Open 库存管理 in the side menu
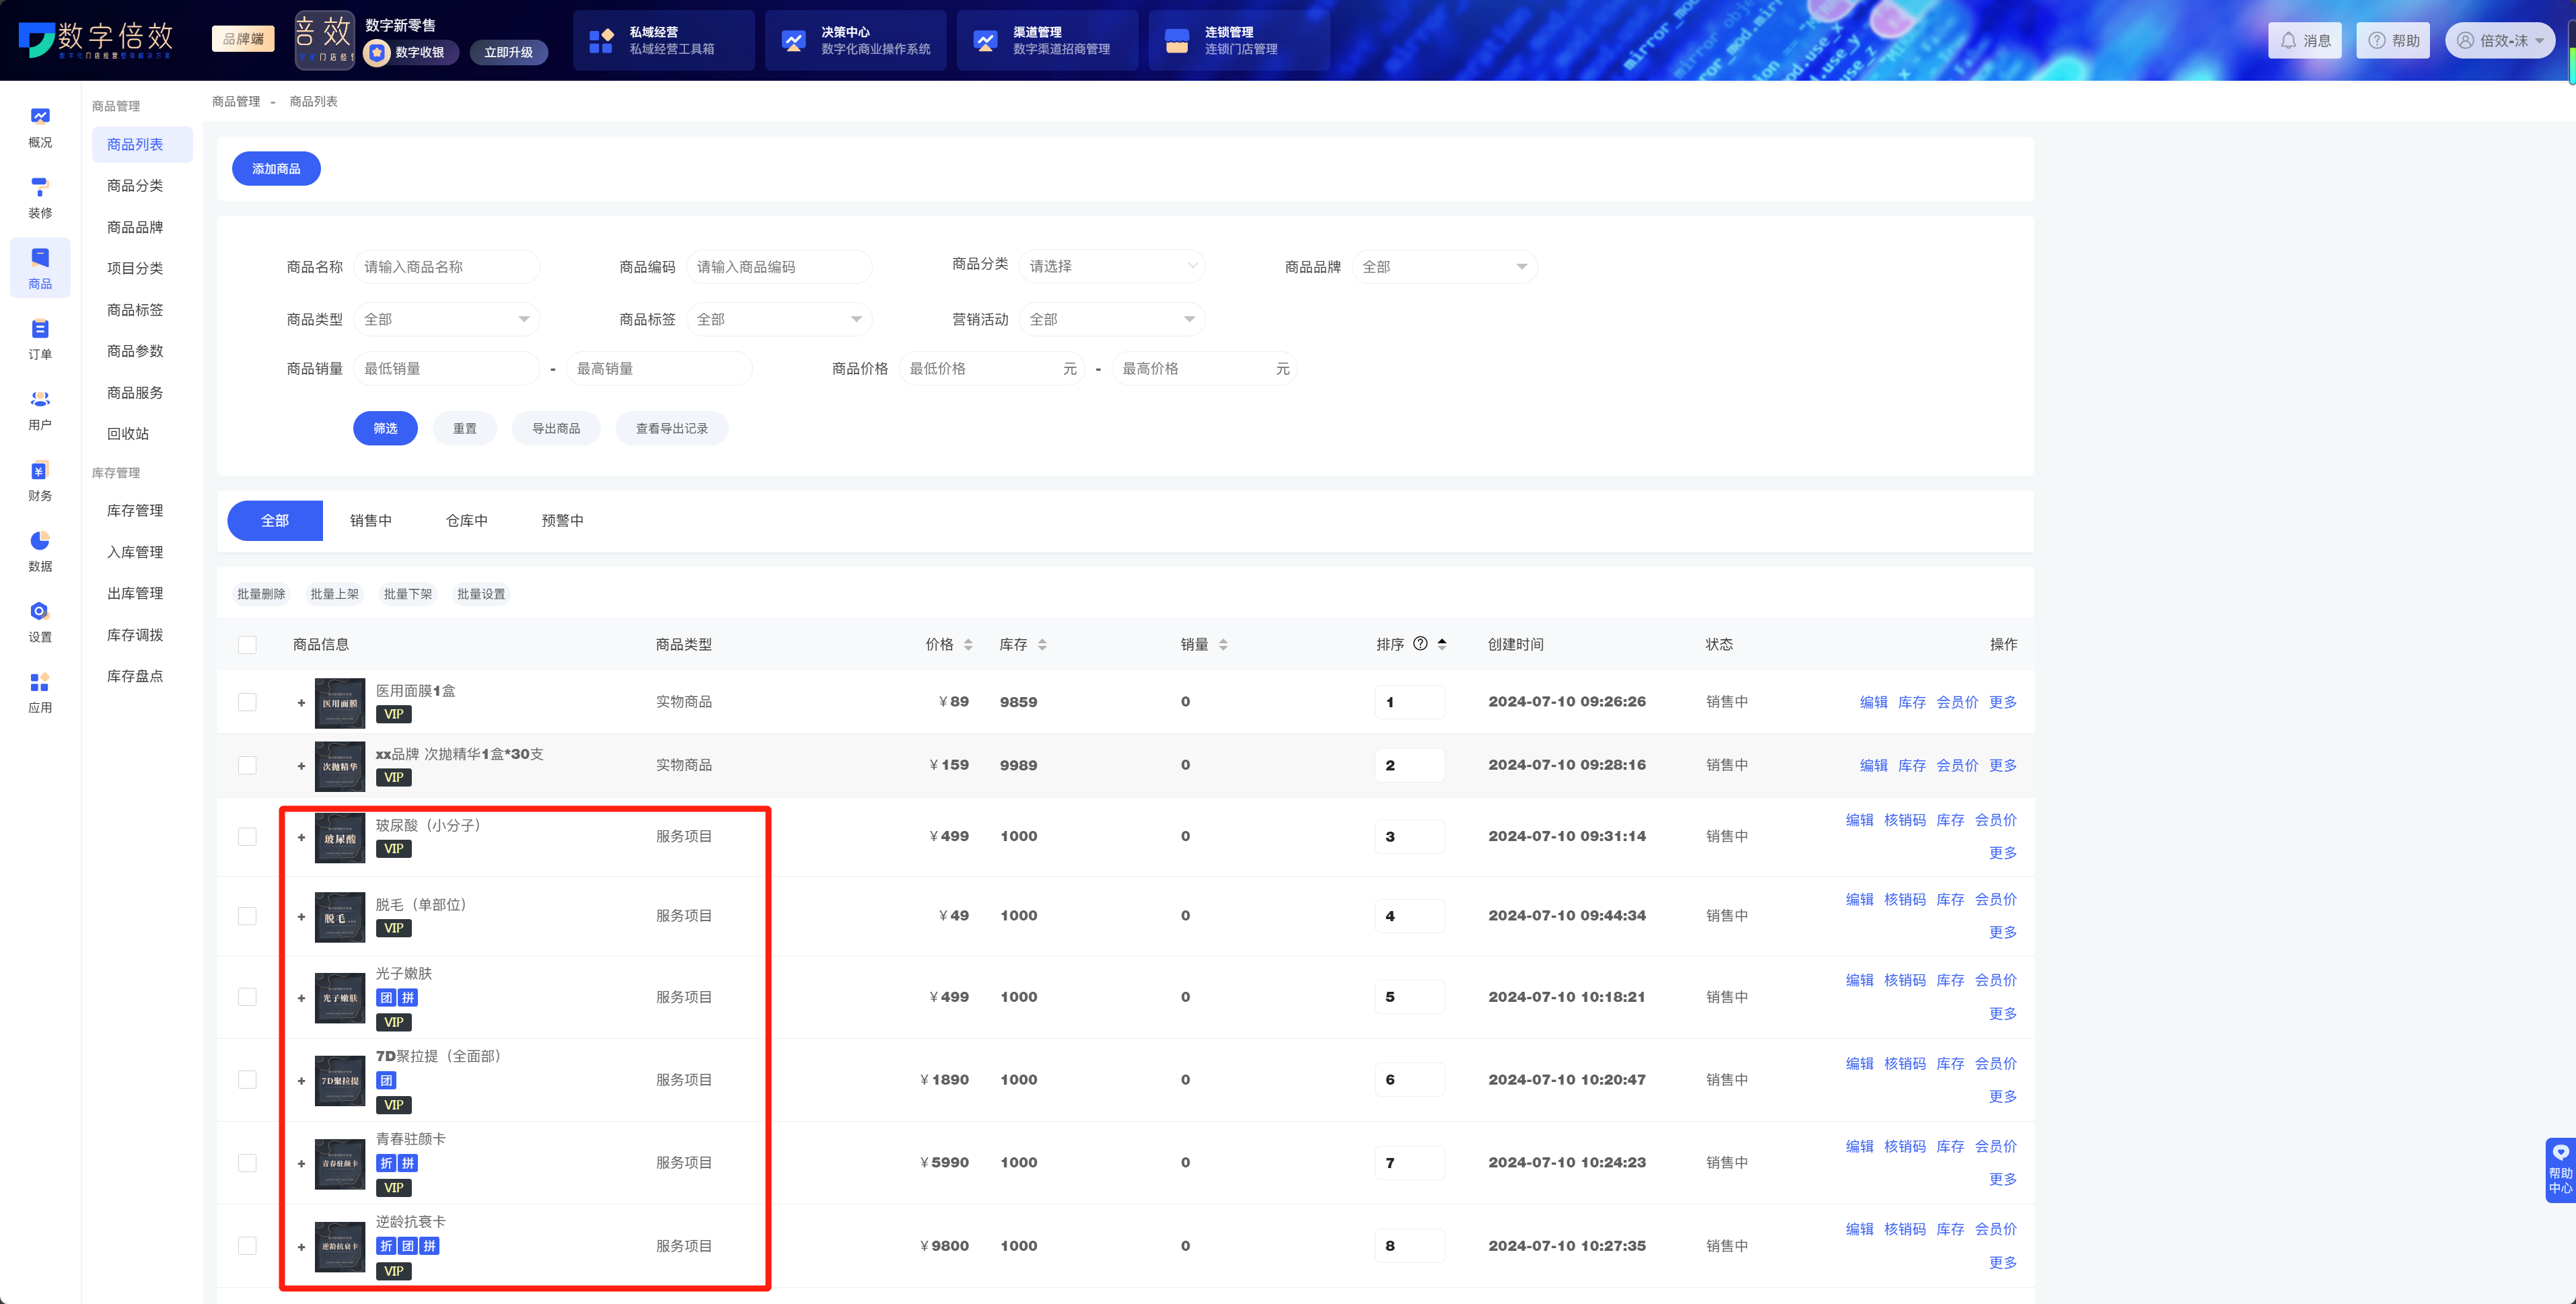The image size is (2576, 1304). click(x=135, y=511)
